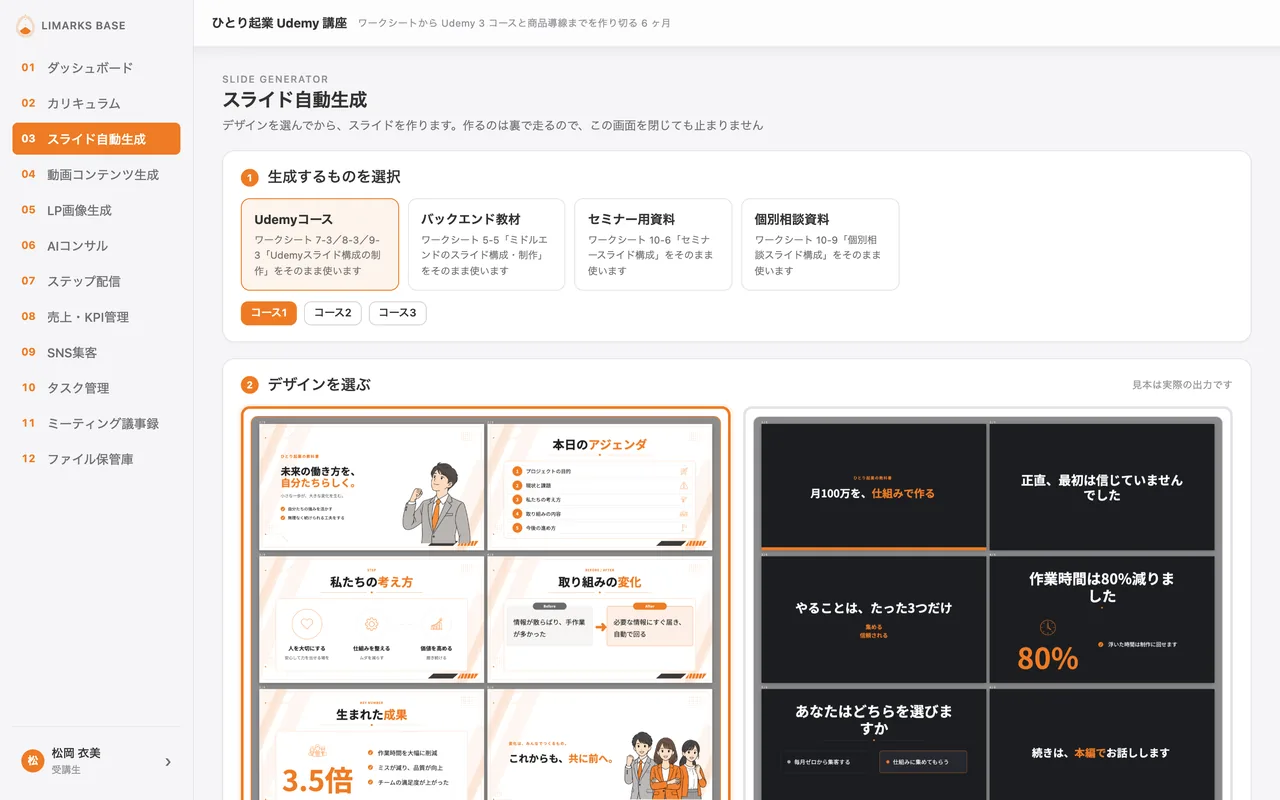
Task: Click the LIMARKS BASE logo icon
Action: 25,26
